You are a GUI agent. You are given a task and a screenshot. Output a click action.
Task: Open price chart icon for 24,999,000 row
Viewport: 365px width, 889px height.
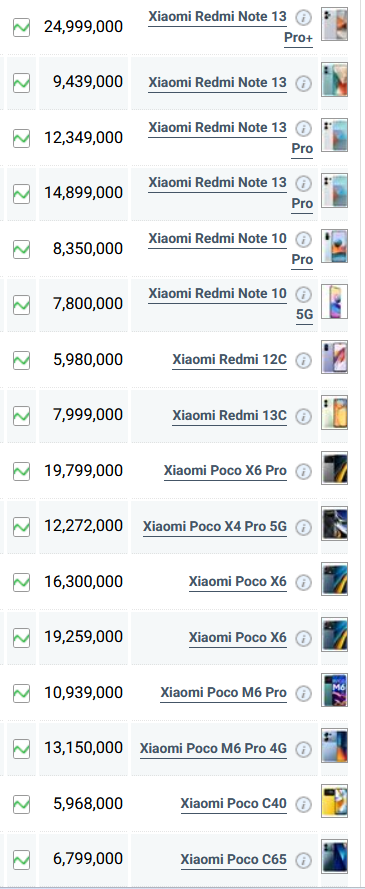pos(22,27)
